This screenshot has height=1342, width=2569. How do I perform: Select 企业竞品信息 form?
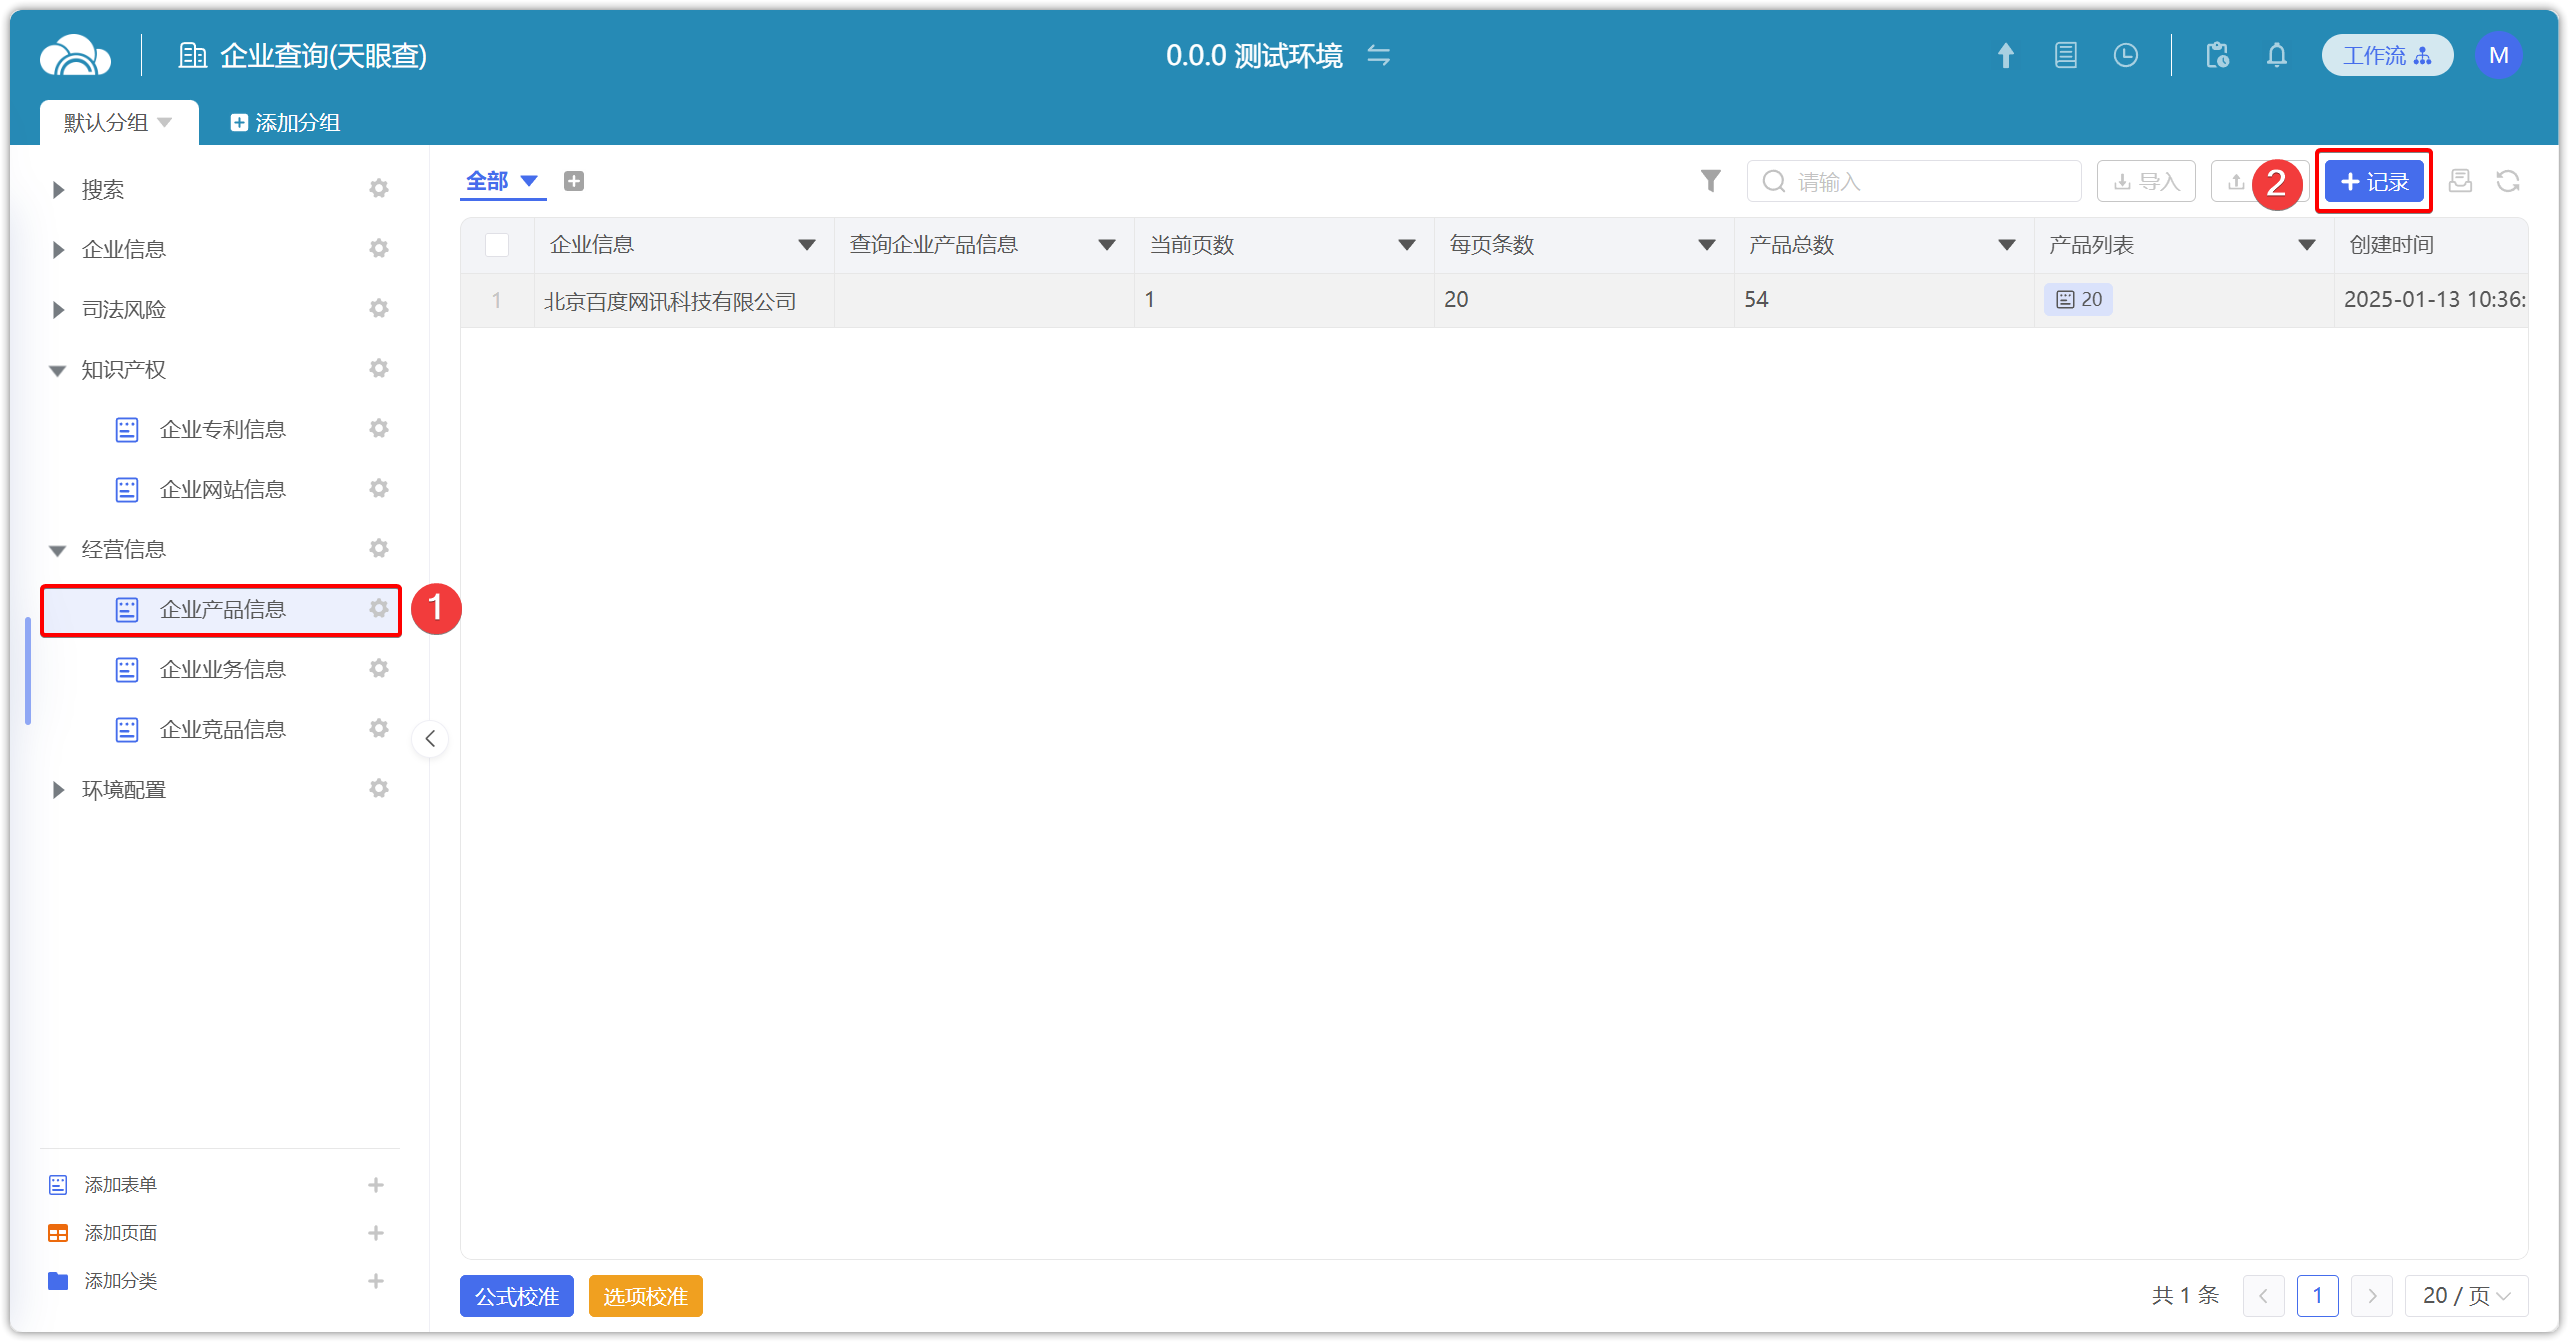pyautogui.click(x=222, y=729)
